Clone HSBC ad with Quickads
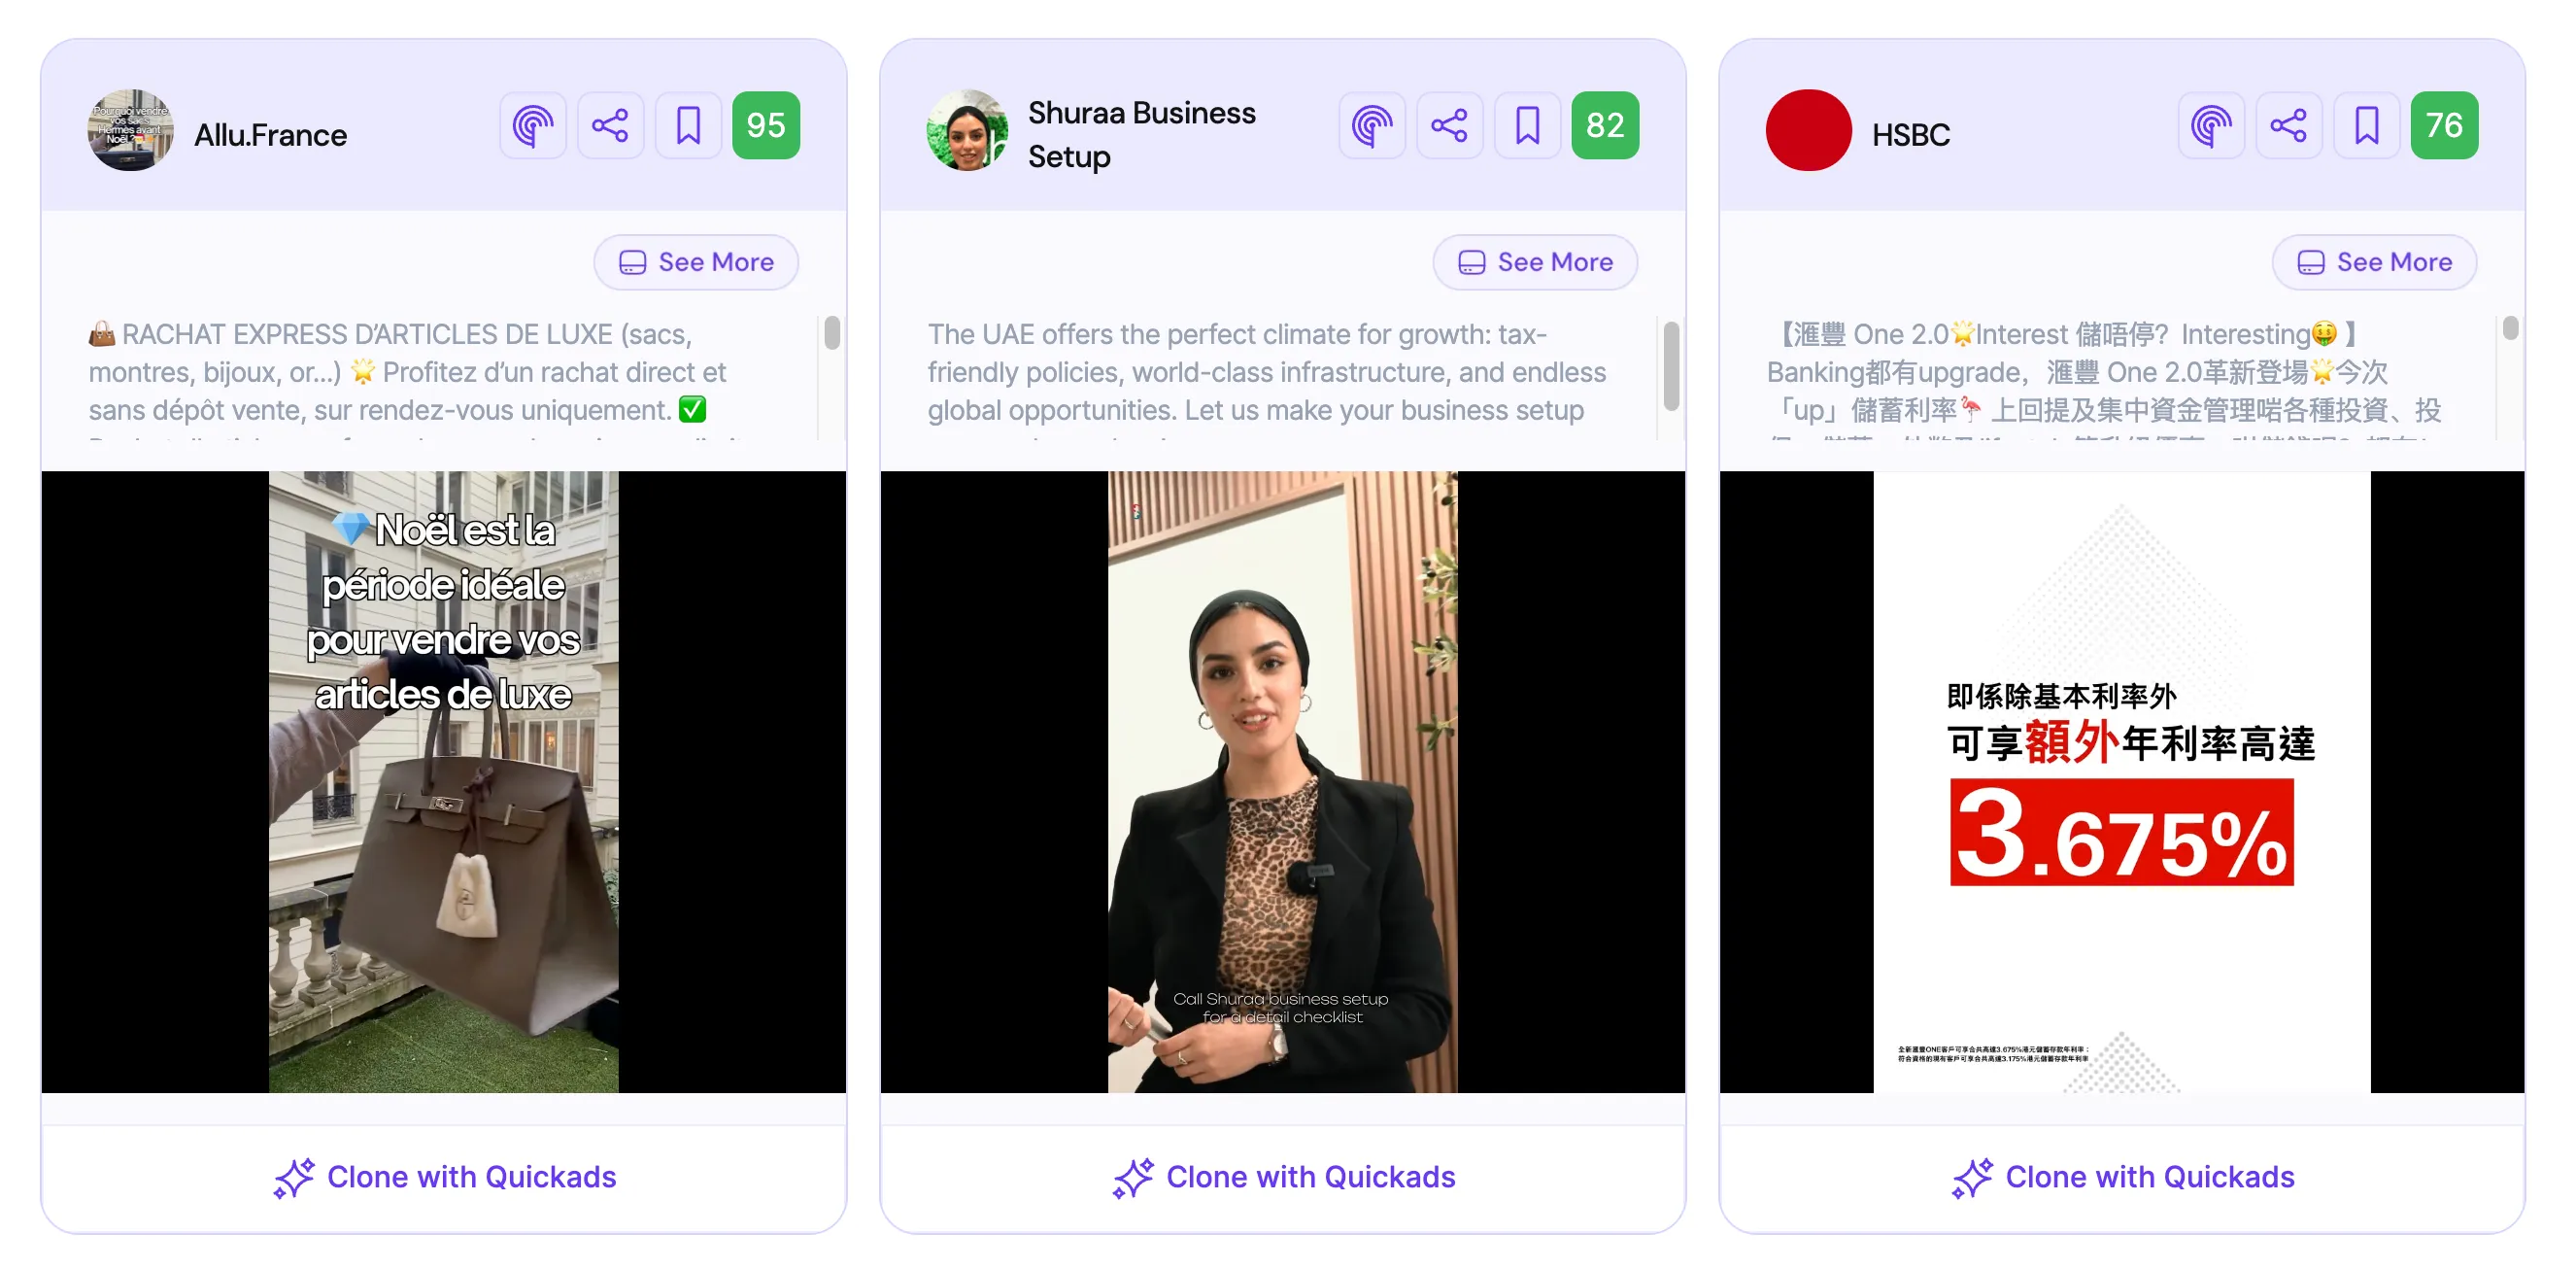 click(2122, 1177)
